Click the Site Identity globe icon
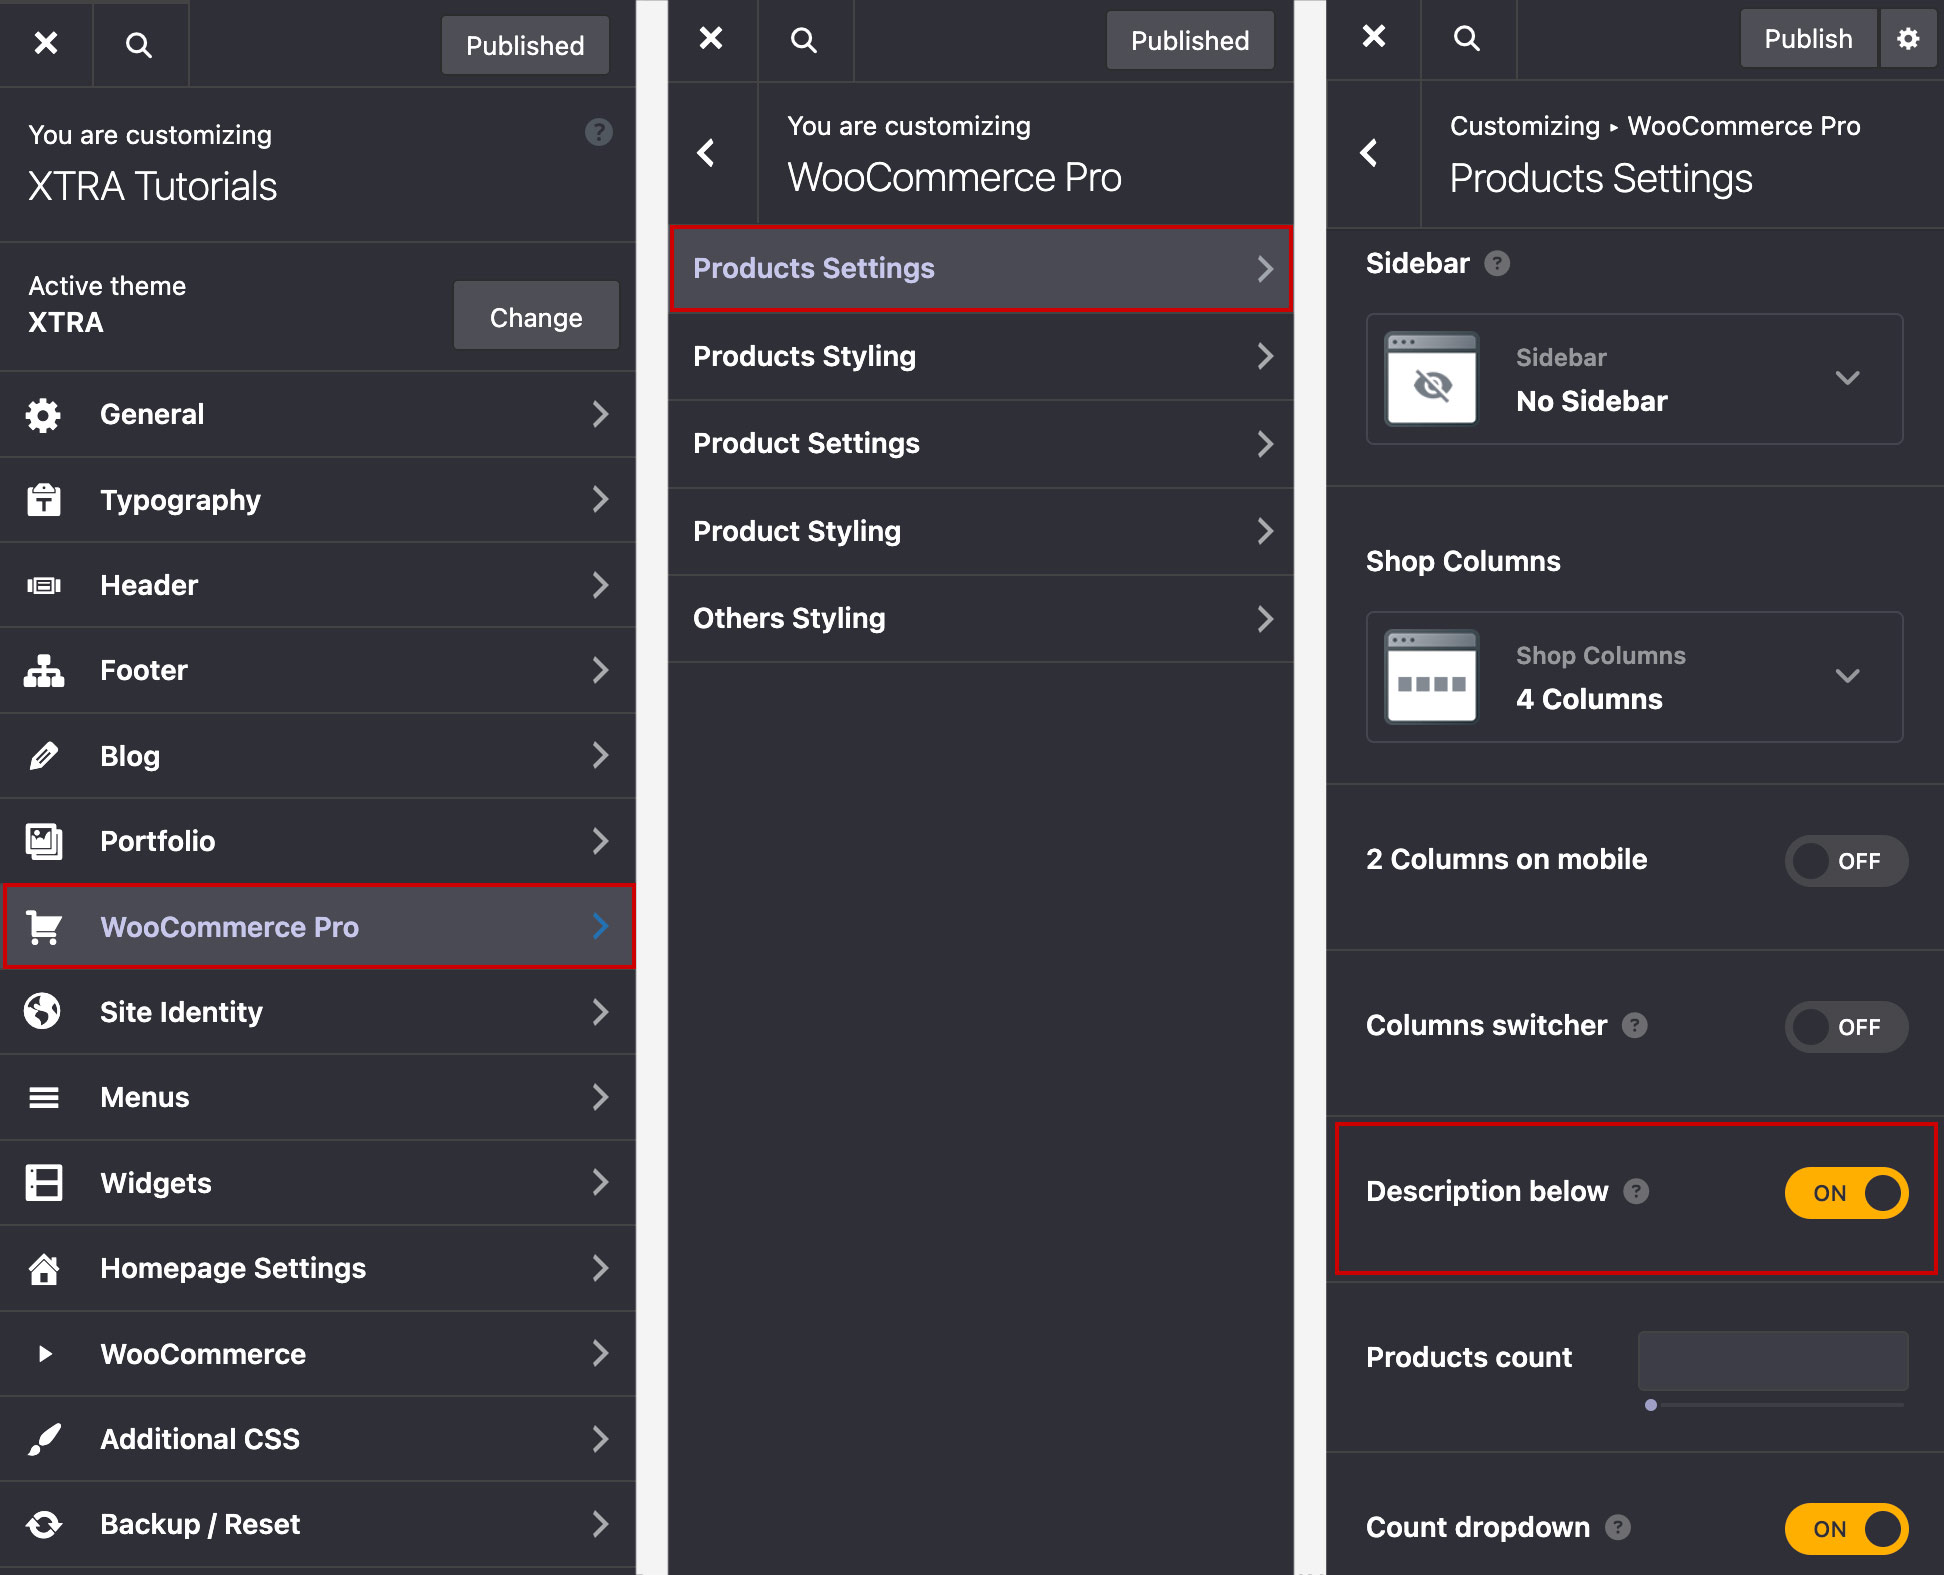Image resolution: width=1944 pixels, height=1575 pixels. click(x=43, y=1012)
